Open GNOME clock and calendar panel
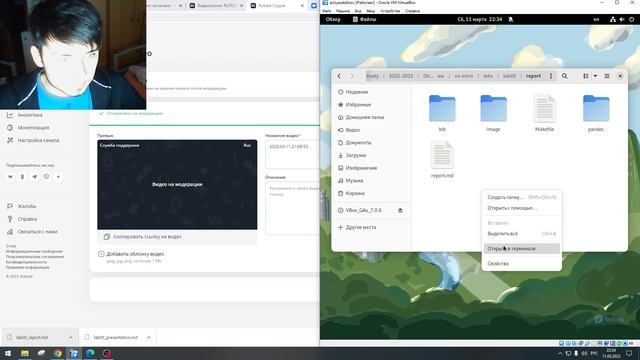640x360 pixels. coord(480,19)
